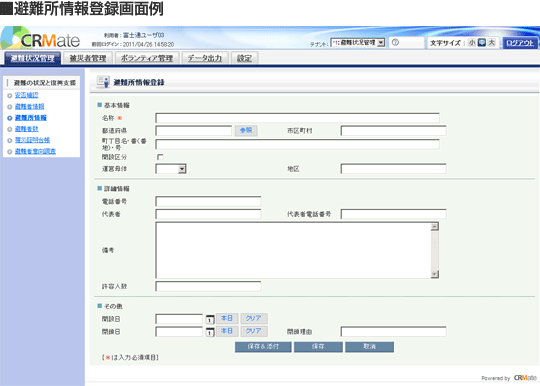
Task: Click クリア button for 閉鎖日
Action: [253, 331]
